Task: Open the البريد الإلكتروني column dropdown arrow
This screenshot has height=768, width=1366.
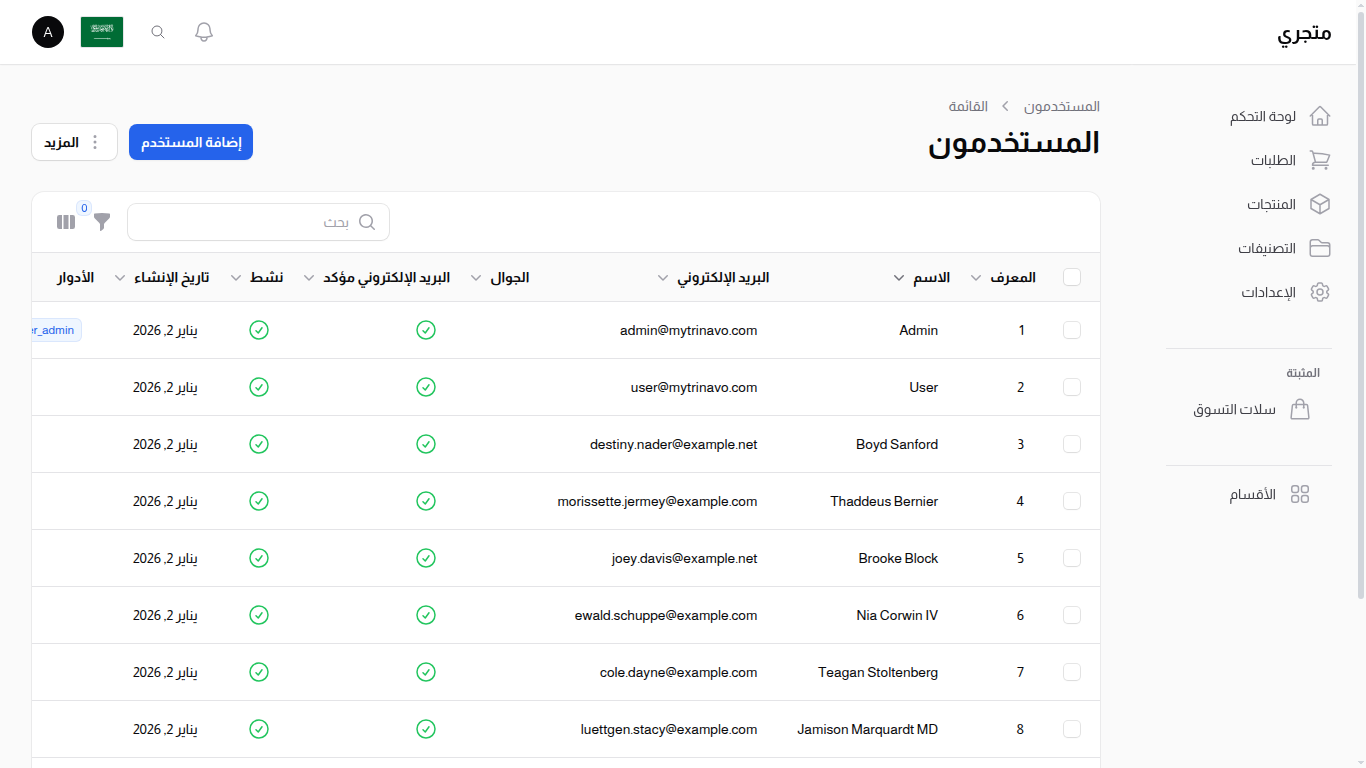Action: [x=662, y=278]
